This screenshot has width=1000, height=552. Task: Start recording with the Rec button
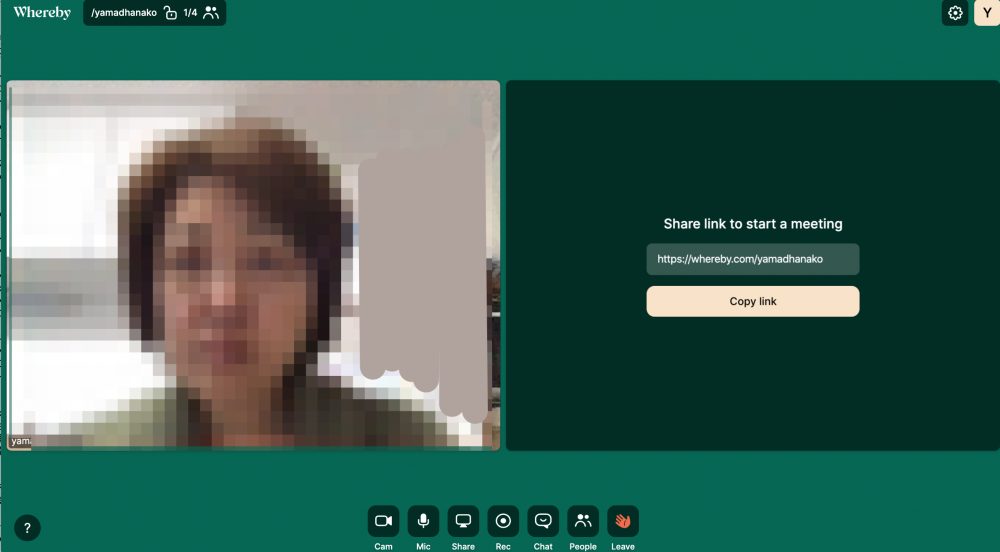pos(503,521)
